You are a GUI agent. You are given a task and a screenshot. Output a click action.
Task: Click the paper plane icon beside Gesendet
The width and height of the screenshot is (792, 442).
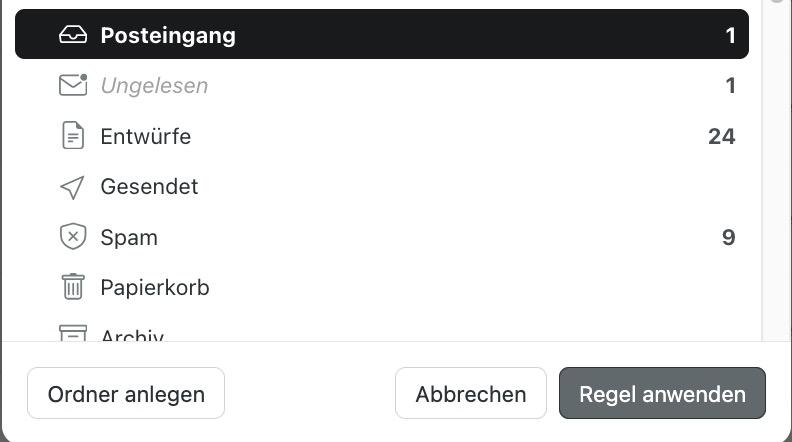[73, 187]
